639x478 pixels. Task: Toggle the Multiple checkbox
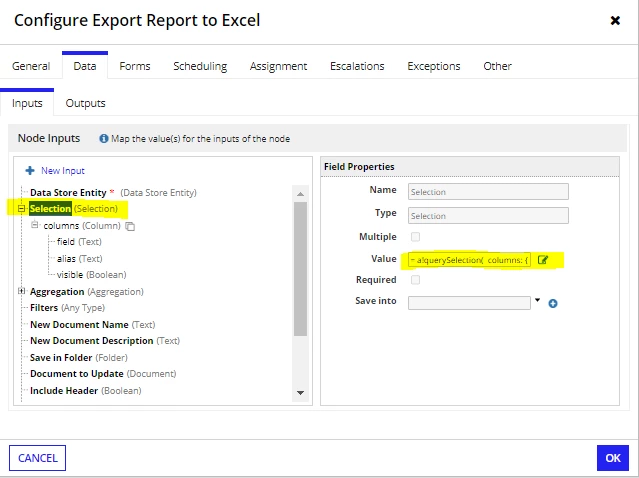[415, 237]
